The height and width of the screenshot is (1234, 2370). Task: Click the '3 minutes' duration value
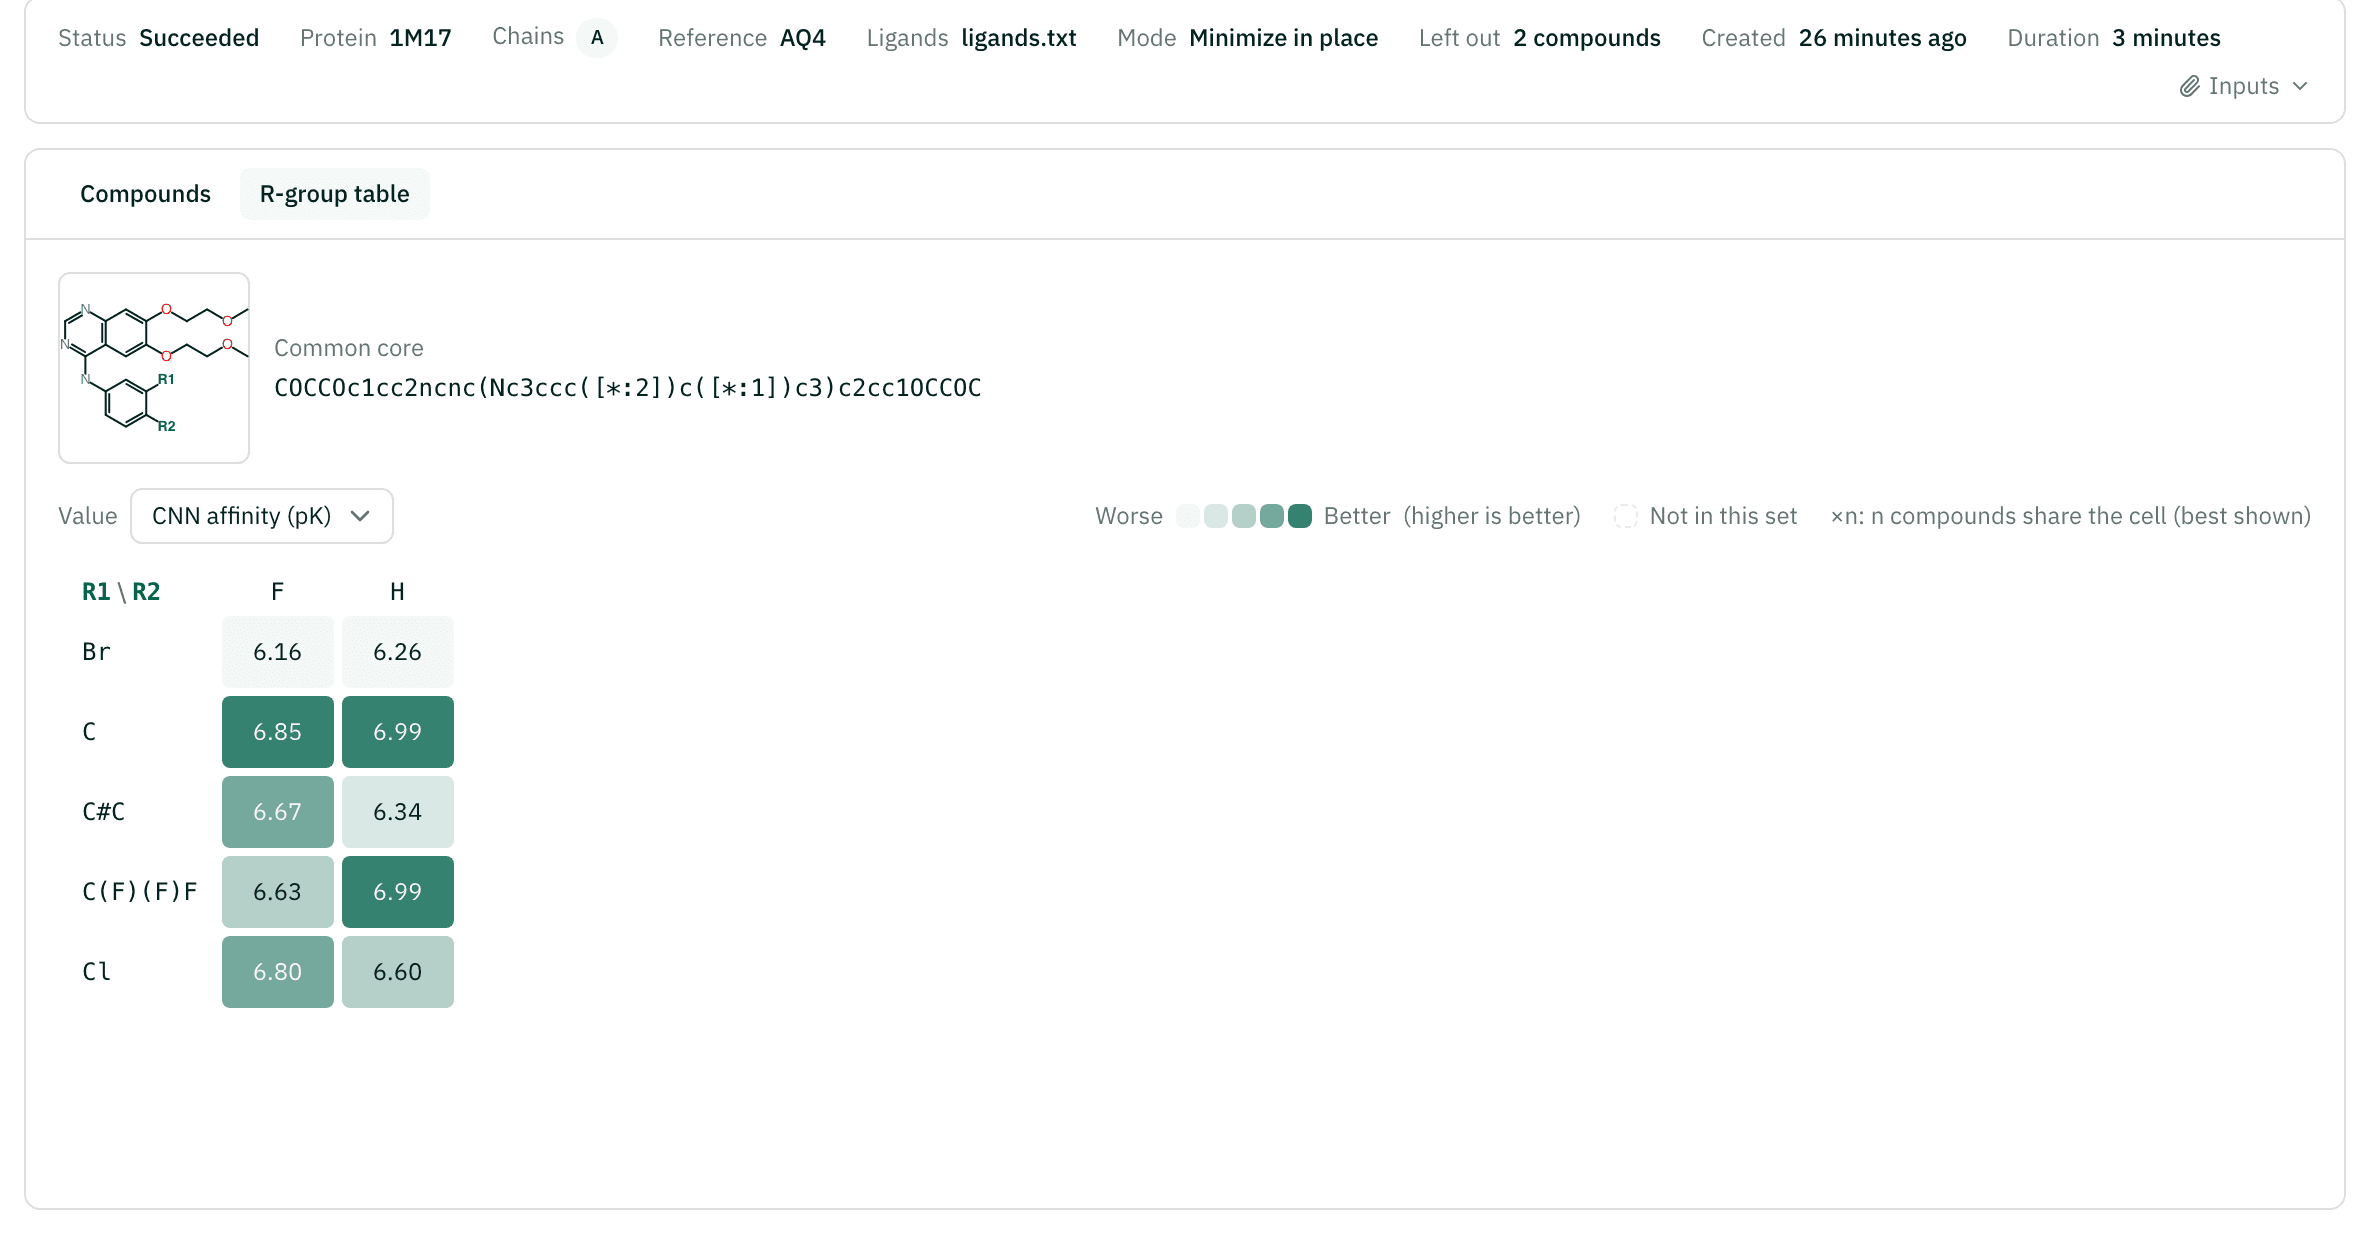click(2166, 38)
